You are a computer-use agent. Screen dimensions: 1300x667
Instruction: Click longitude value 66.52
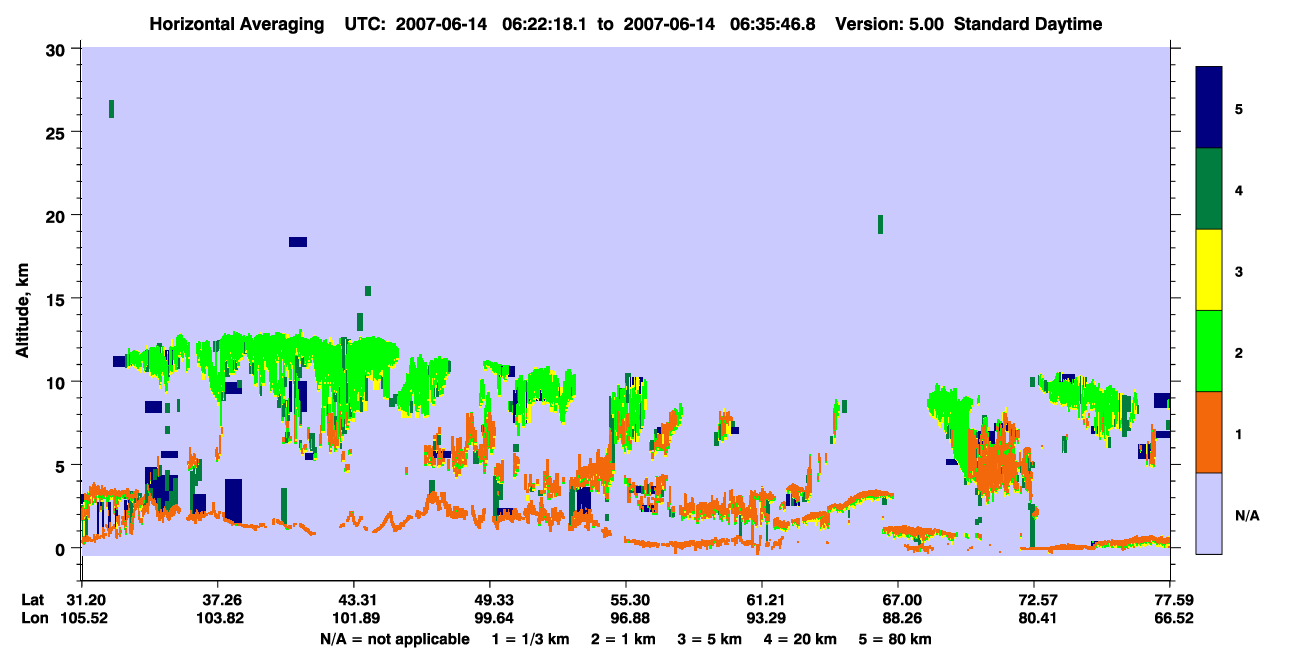(1169, 618)
